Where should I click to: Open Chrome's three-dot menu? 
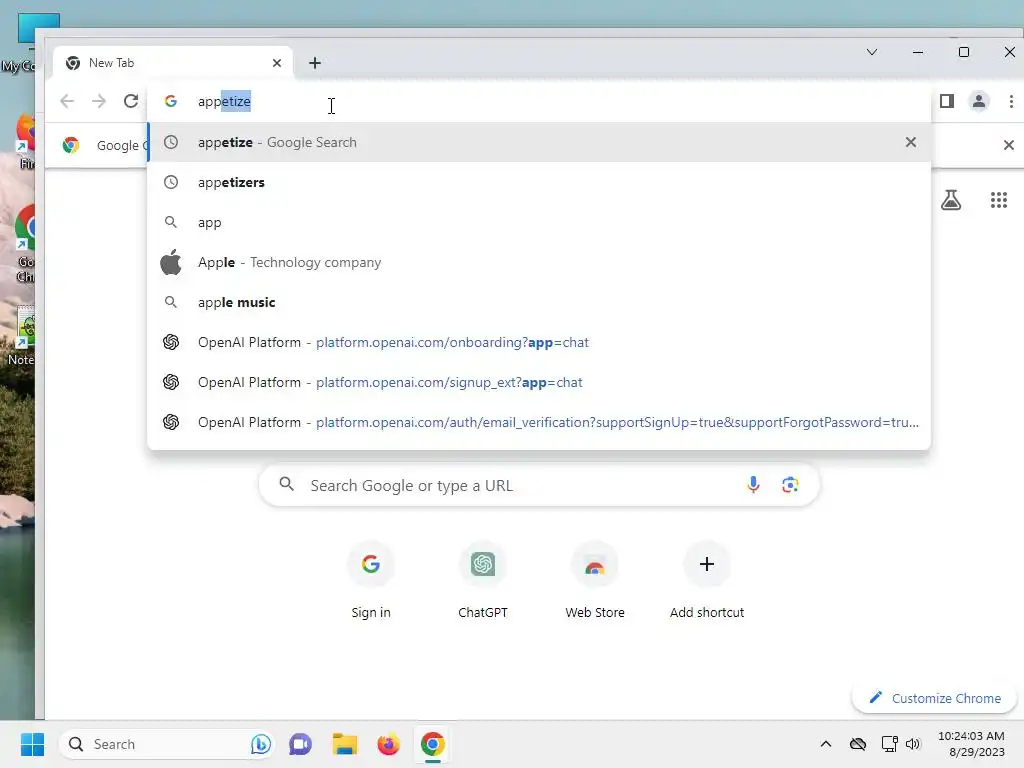[x=1011, y=101]
